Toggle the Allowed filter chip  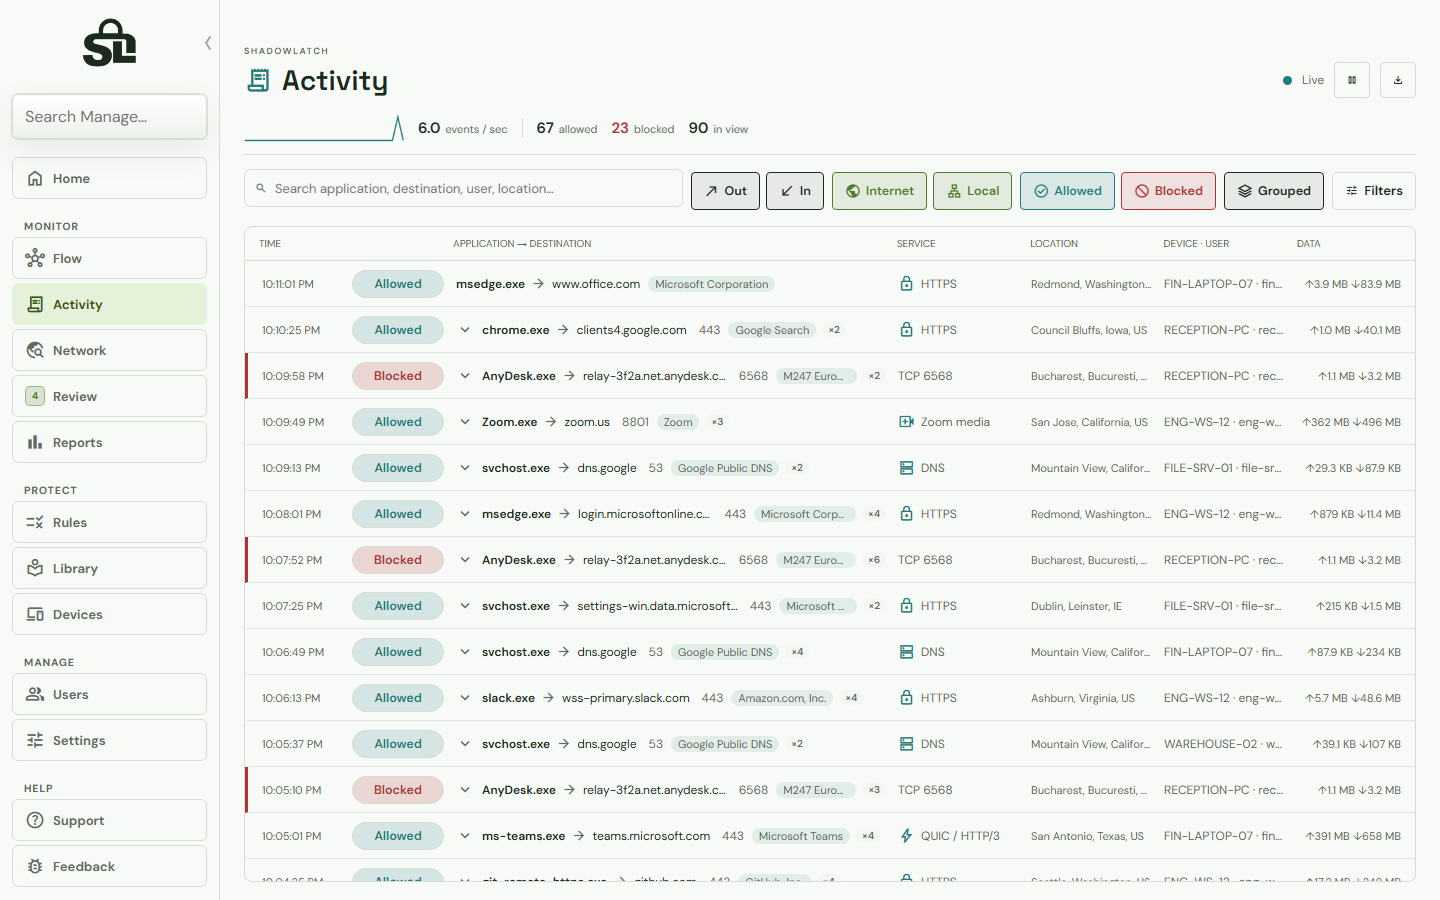(x=1067, y=191)
